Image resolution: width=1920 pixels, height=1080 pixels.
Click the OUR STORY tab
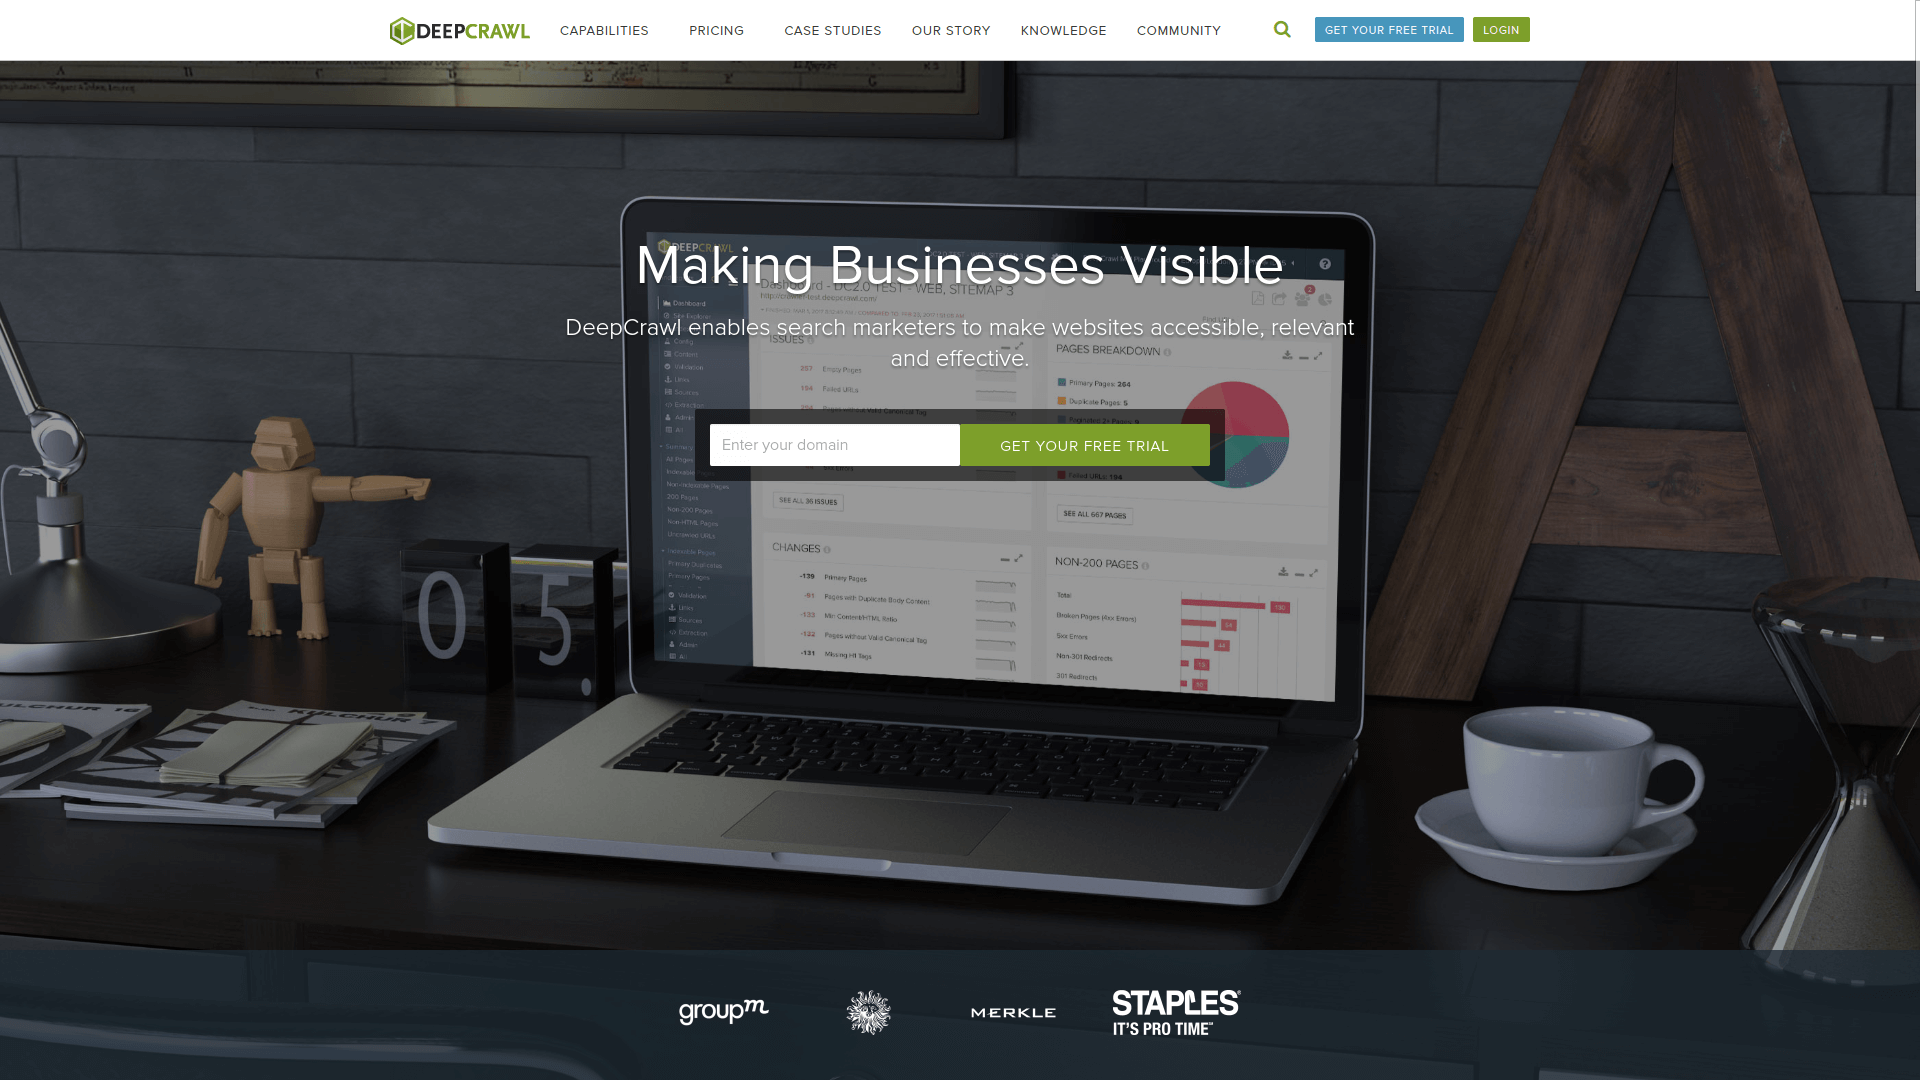click(949, 30)
